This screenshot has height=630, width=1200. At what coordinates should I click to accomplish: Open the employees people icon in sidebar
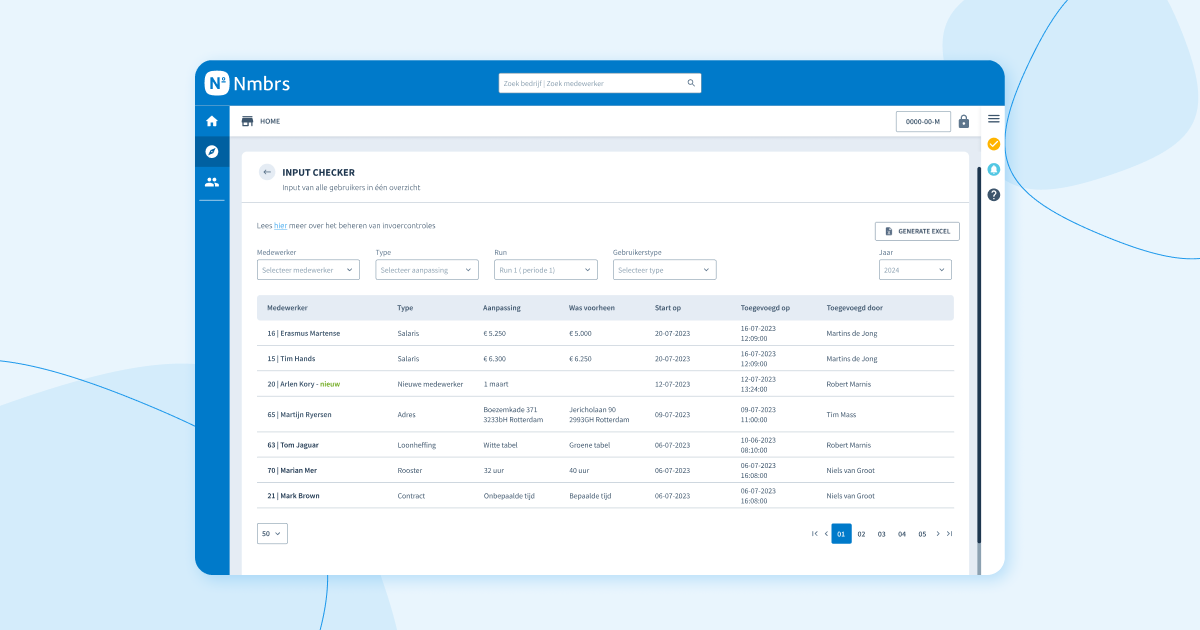[x=212, y=182]
